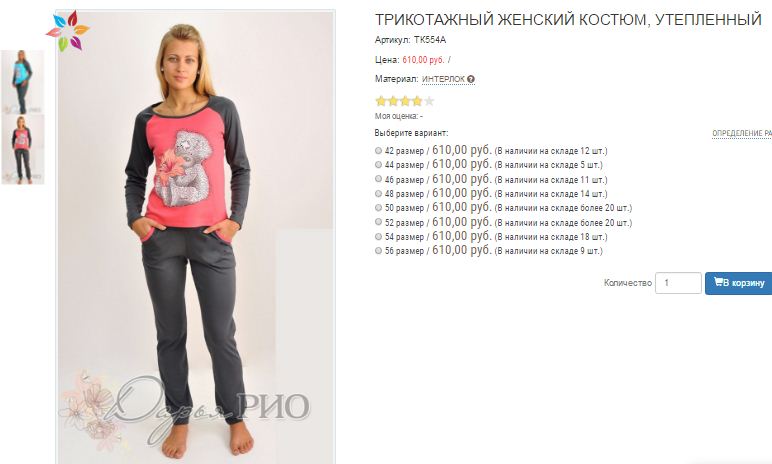Viewport: 772px width, 464px height.
Task: View the pink suit thumbnail
Action: (23, 150)
